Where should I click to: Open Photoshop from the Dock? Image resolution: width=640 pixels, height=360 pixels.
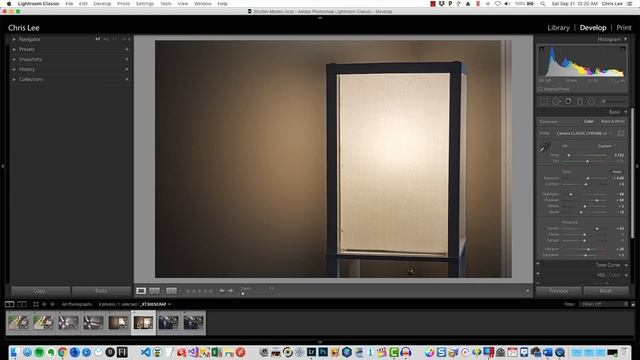[x=323, y=352]
